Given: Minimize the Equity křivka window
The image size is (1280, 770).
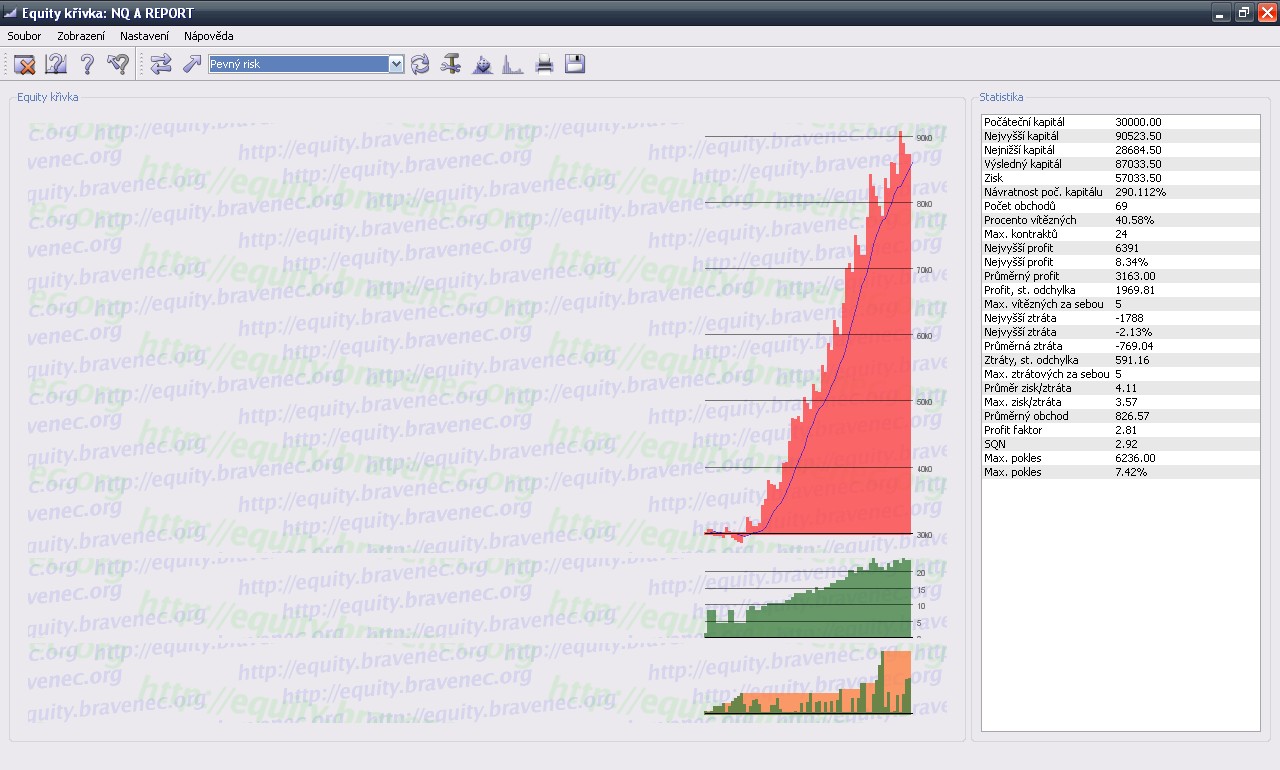Looking at the screenshot, I should [1221, 13].
